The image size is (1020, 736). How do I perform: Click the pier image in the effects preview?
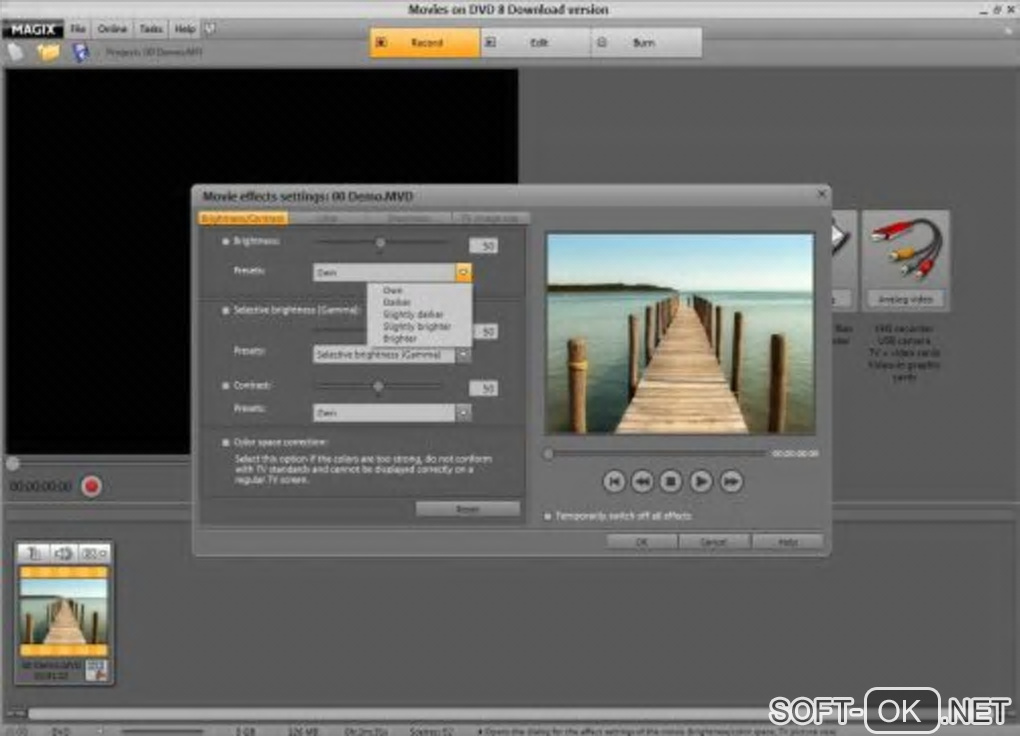[680, 334]
